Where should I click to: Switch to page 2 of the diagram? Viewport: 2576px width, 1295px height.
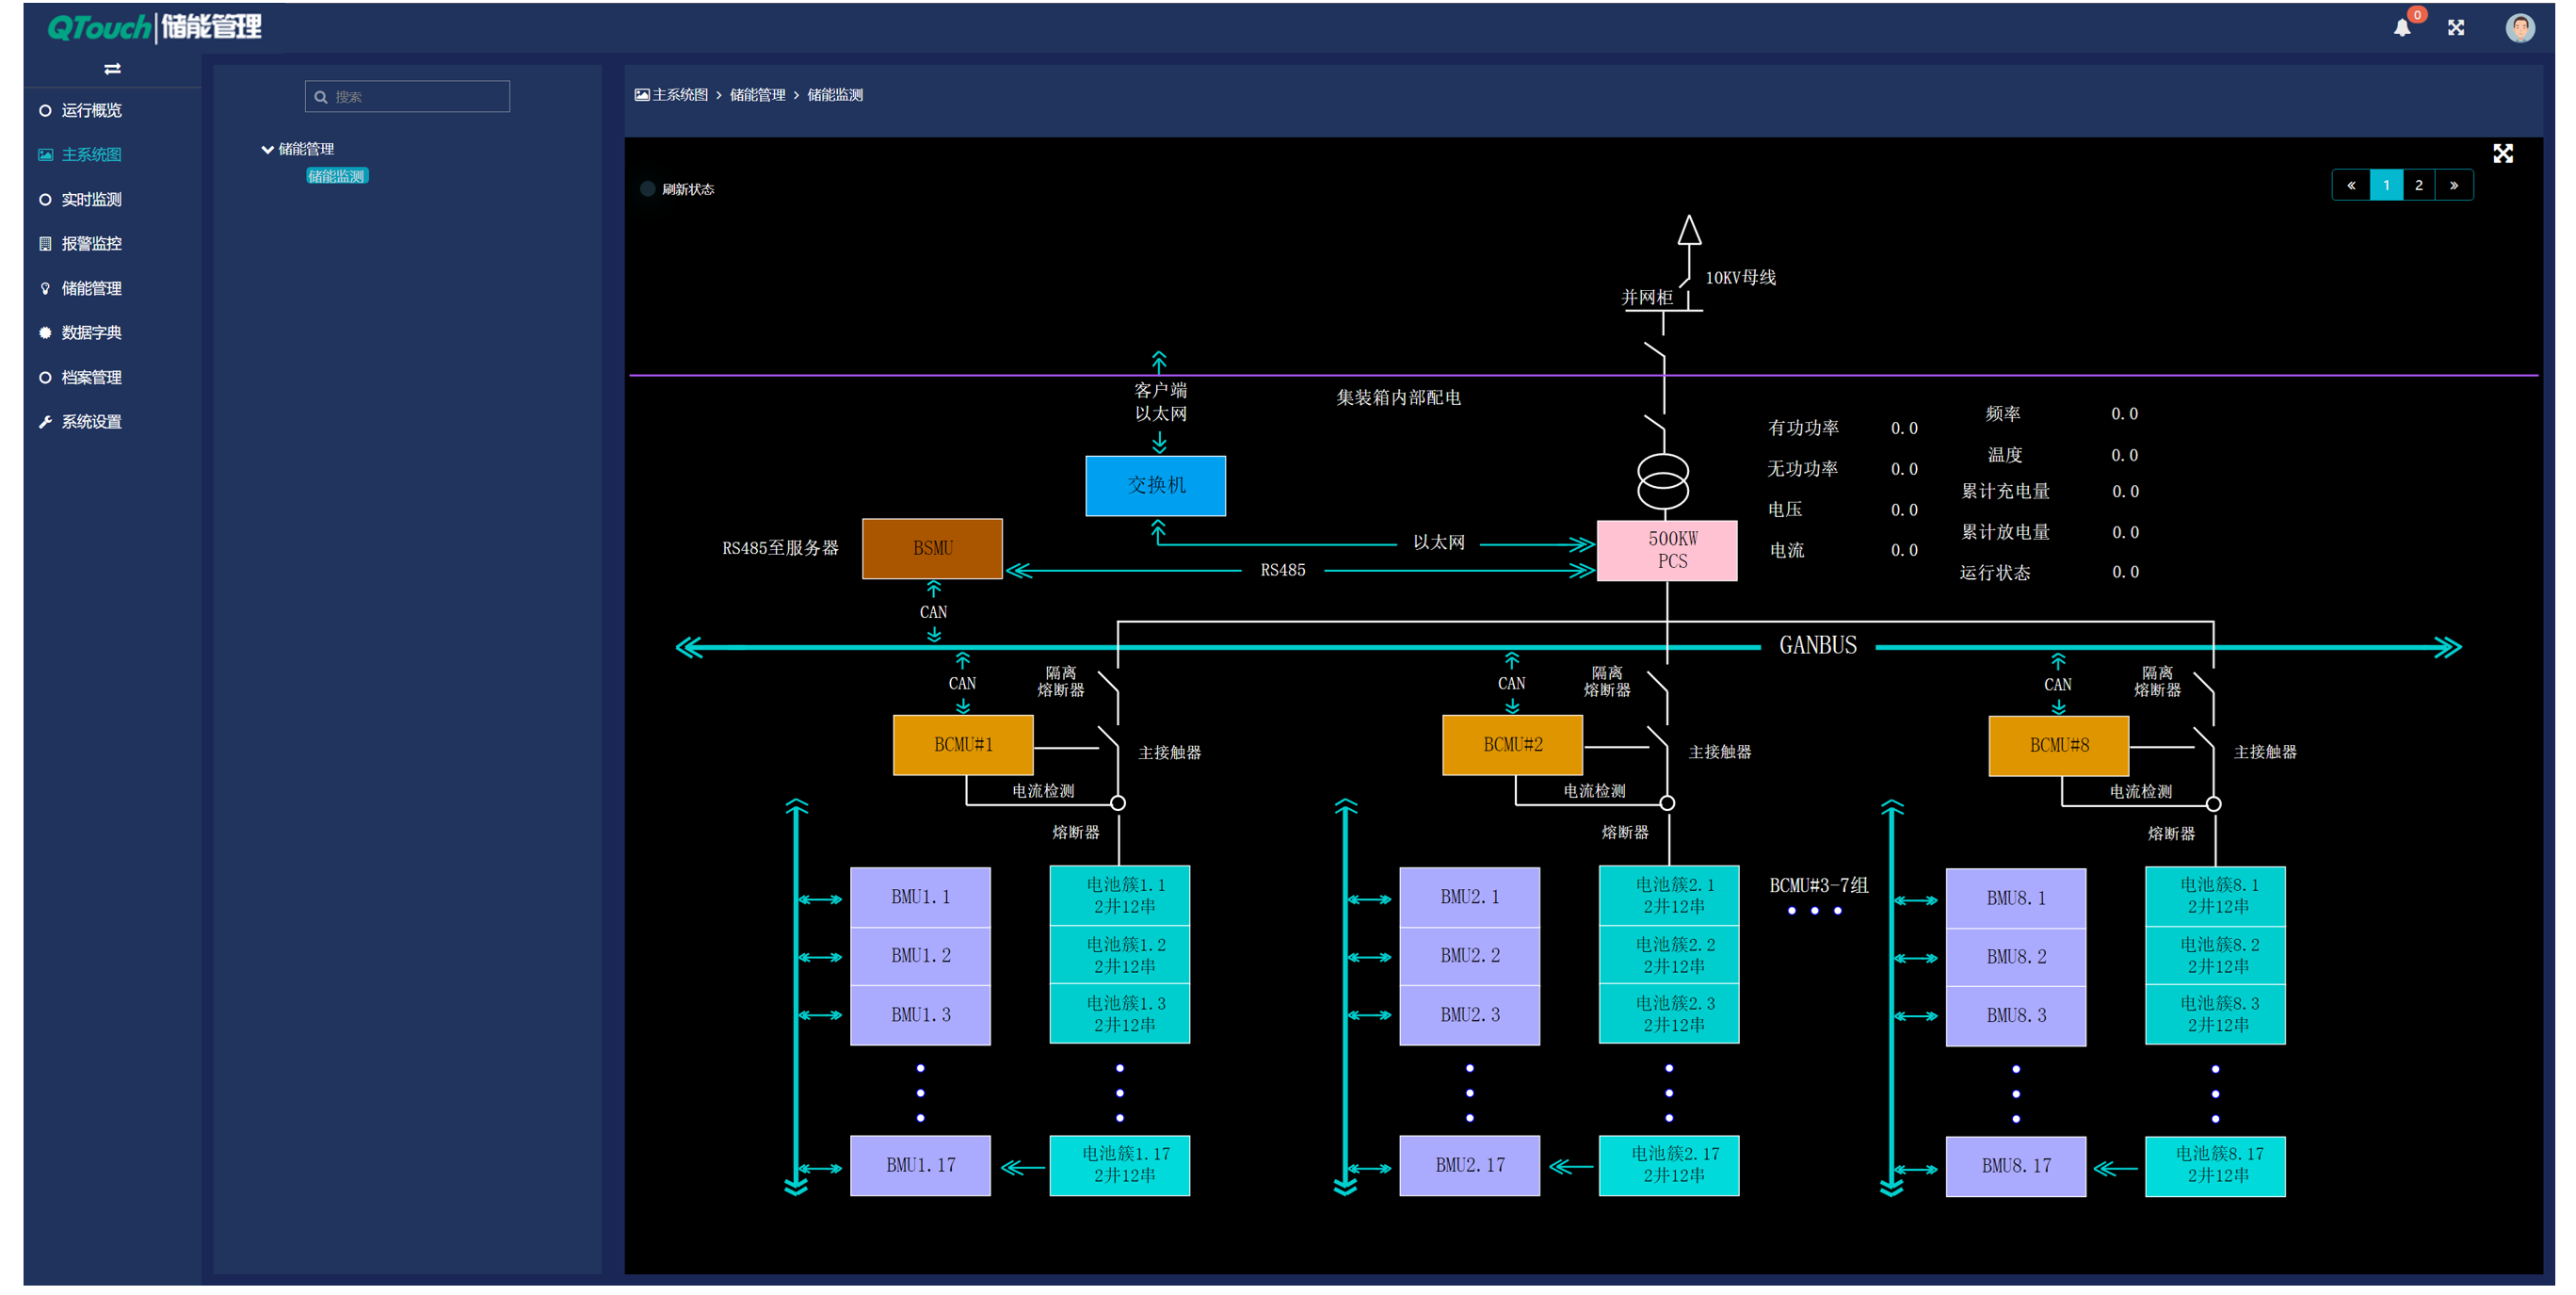[2418, 185]
